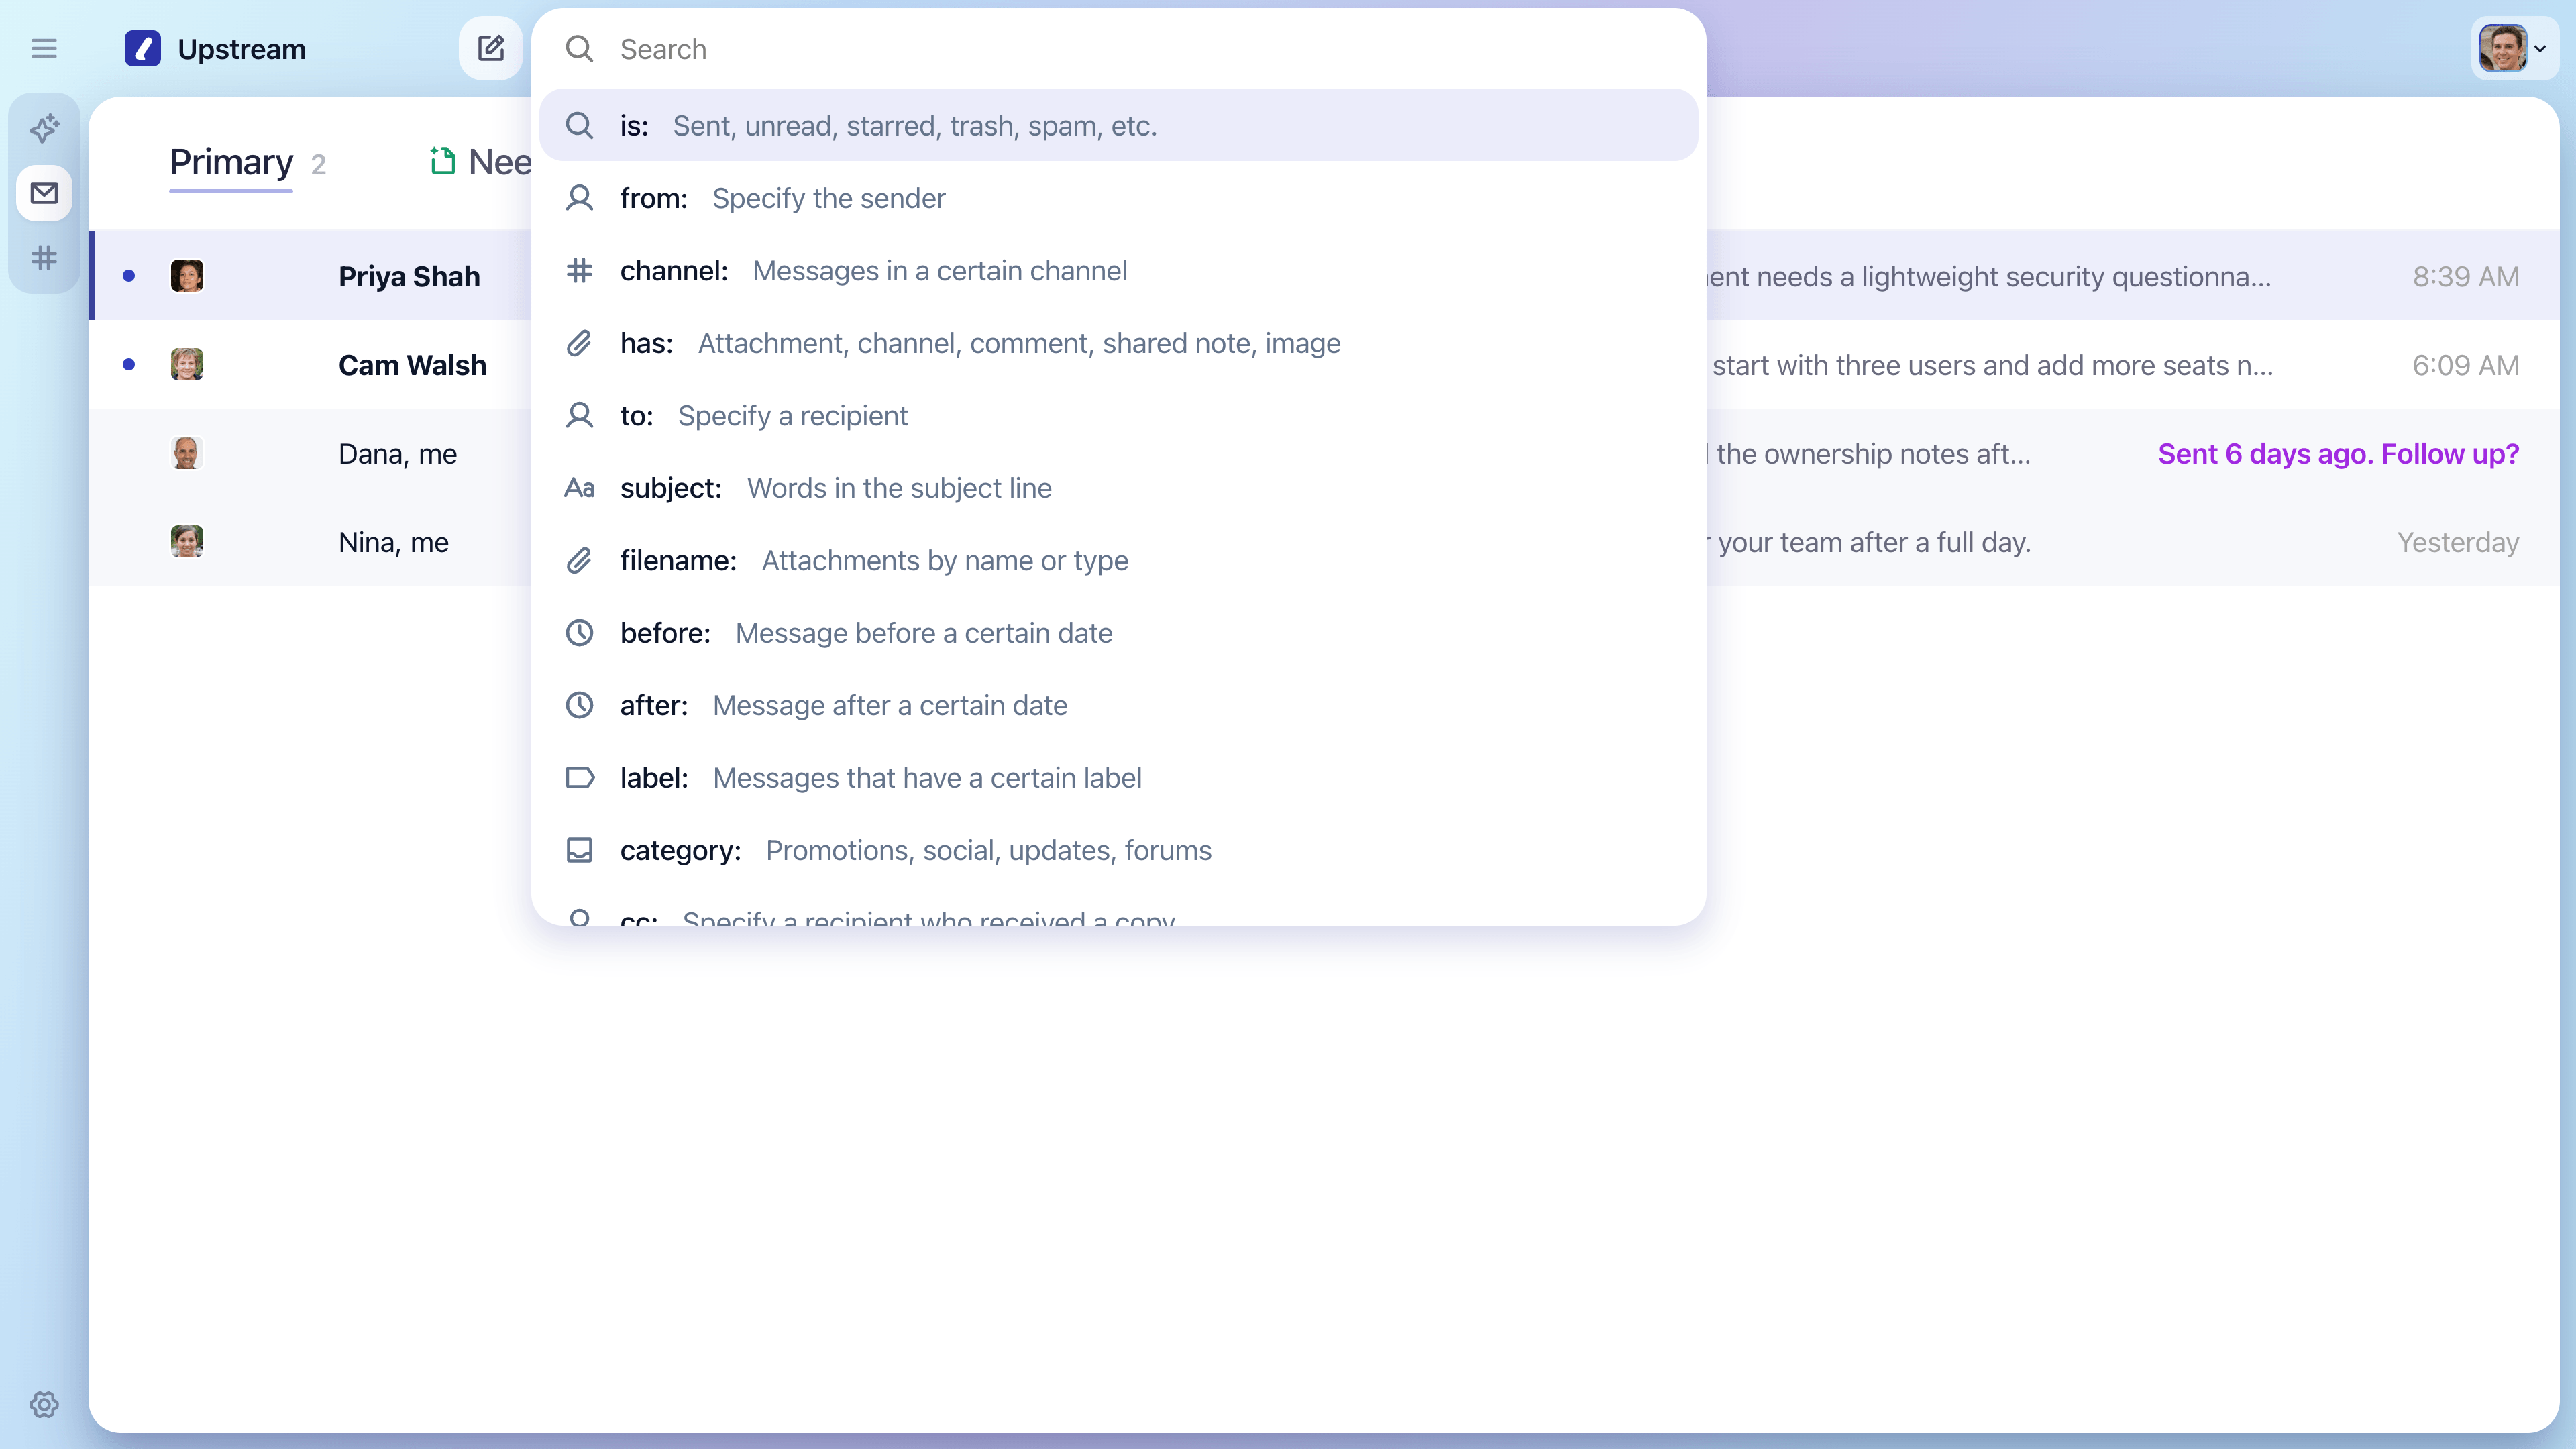Click the clock icon beside after: filter
Viewport: 2576px width, 1449px height.
click(x=579, y=705)
